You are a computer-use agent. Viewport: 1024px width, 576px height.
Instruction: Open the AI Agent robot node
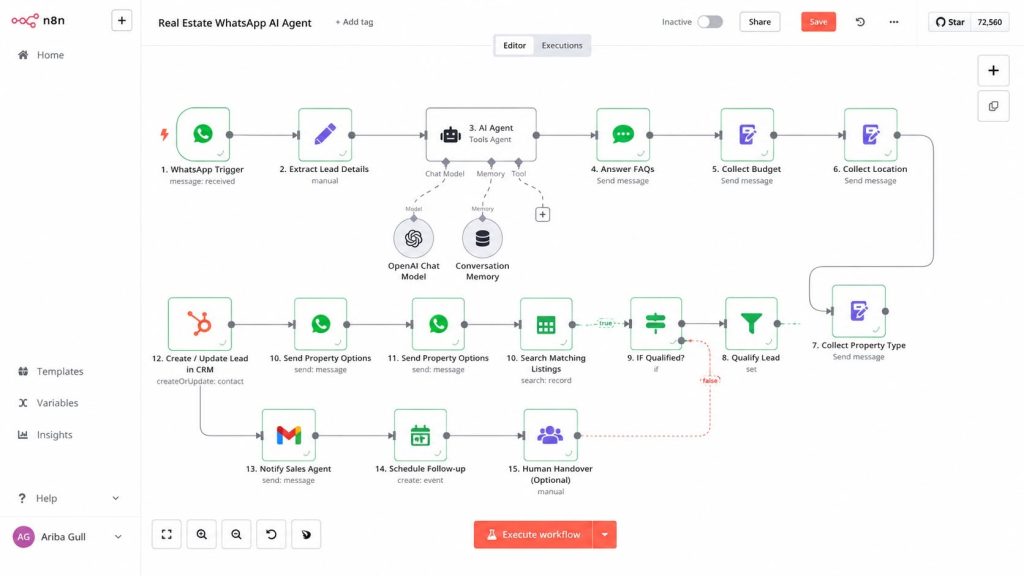[x=481, y=135]
